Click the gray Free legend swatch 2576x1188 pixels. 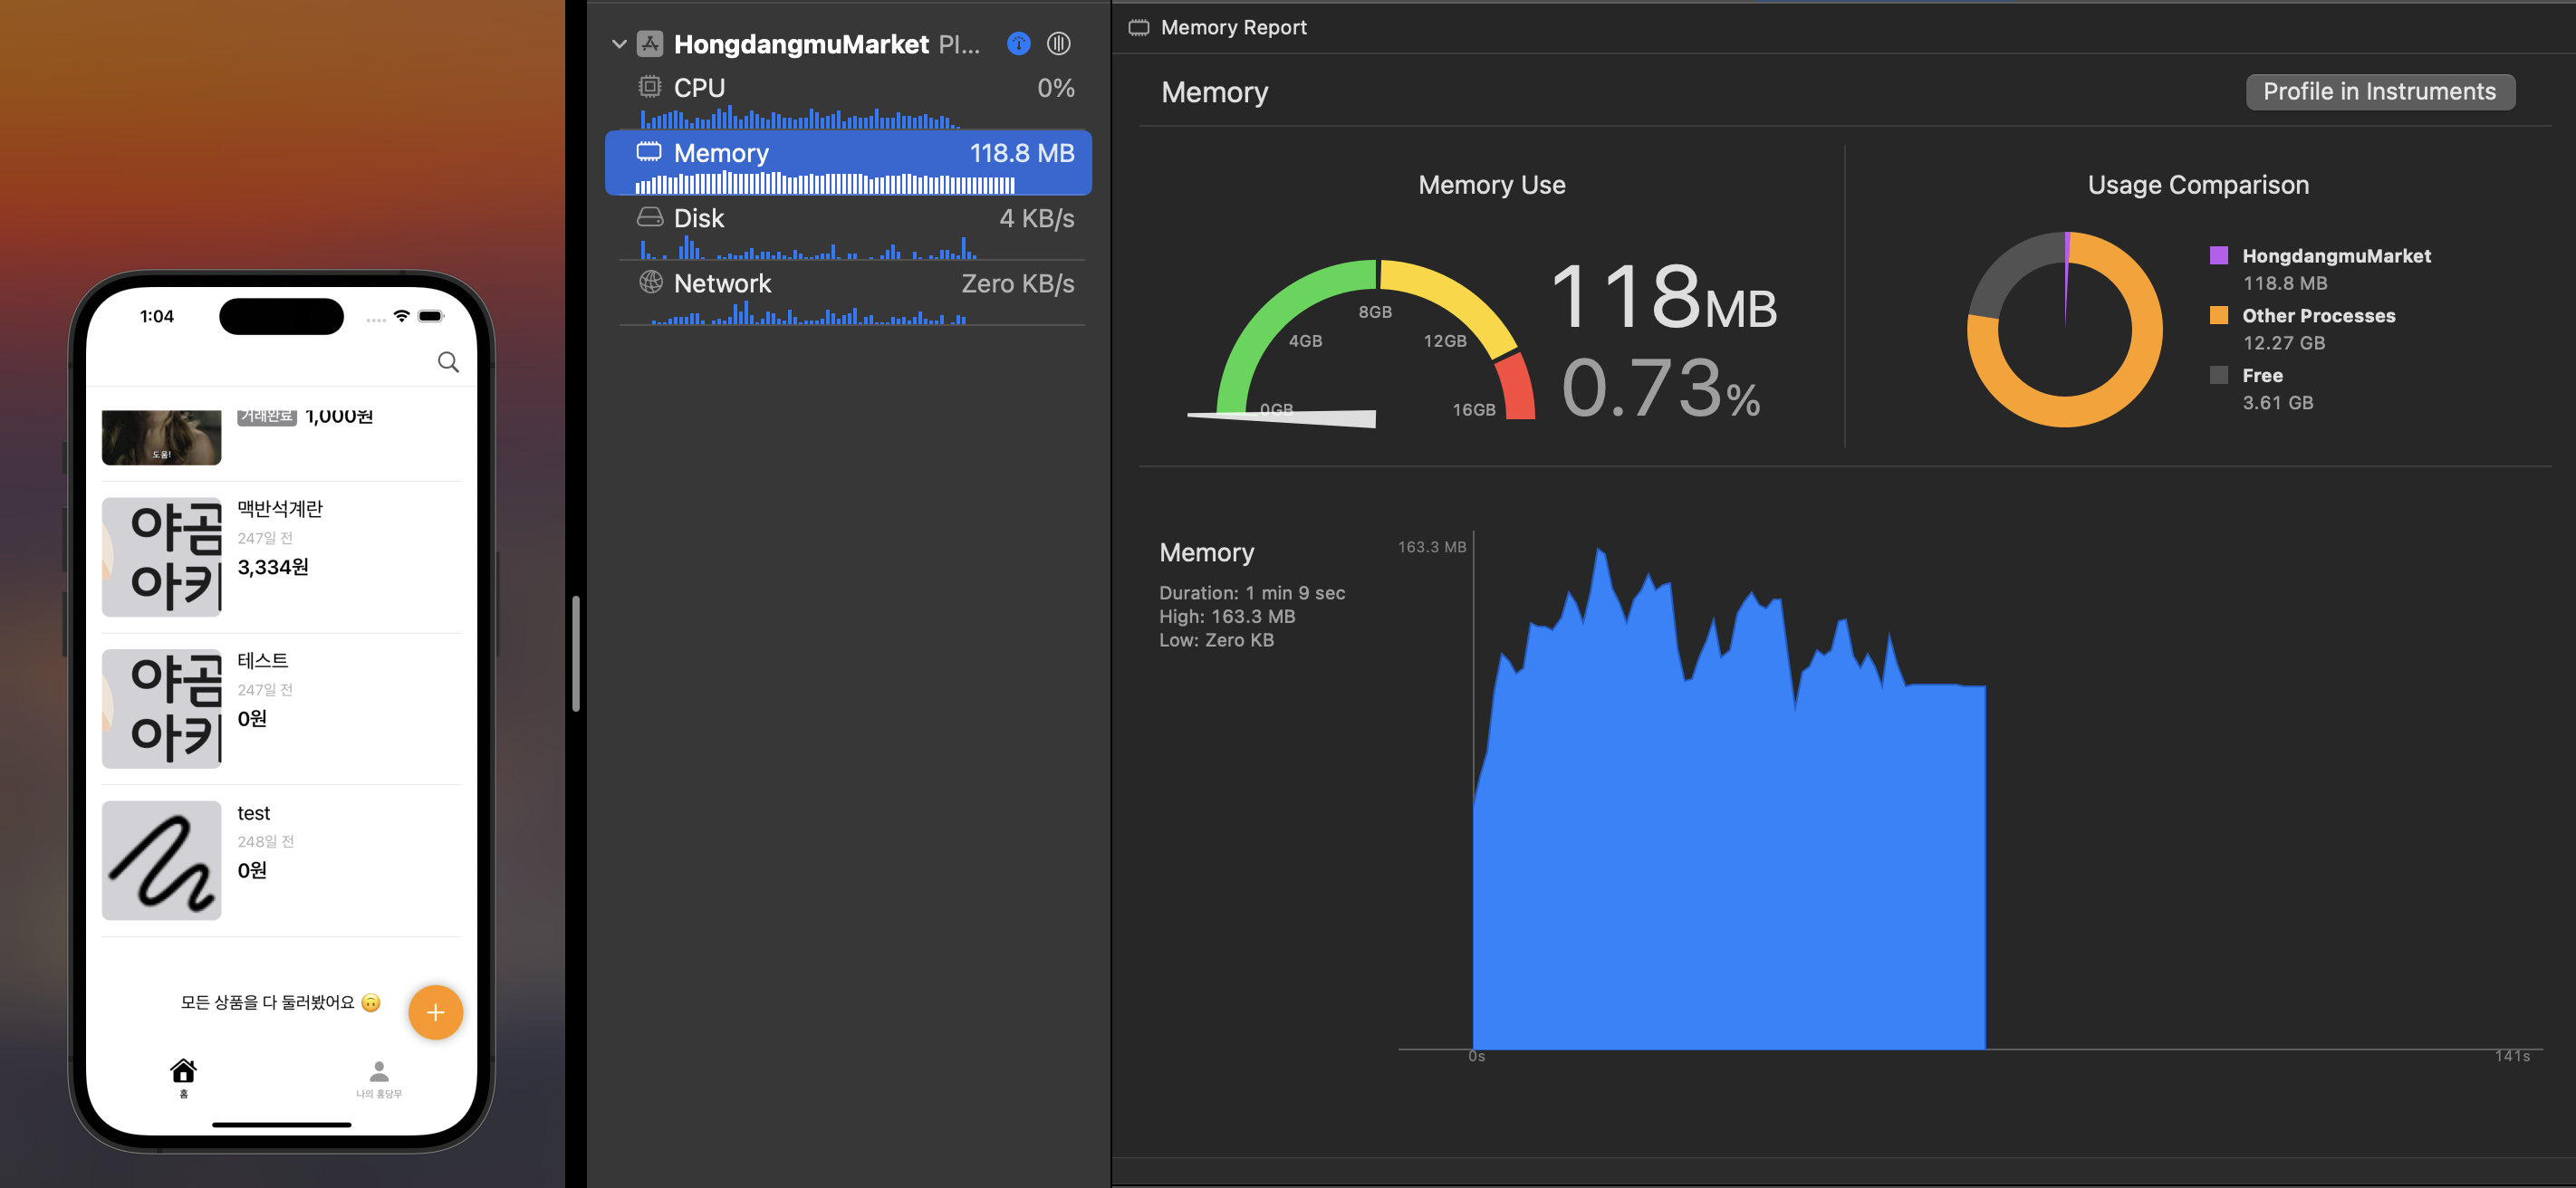(x=2218, y=375)
